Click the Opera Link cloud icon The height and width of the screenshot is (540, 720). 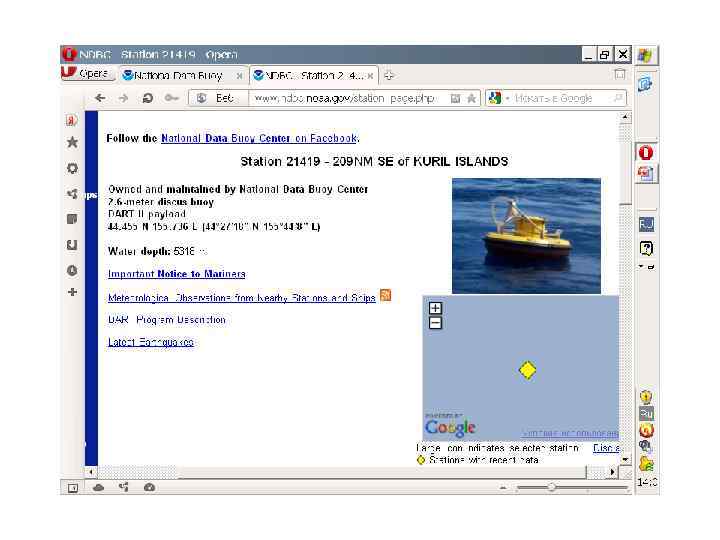[x=98, y=487]
